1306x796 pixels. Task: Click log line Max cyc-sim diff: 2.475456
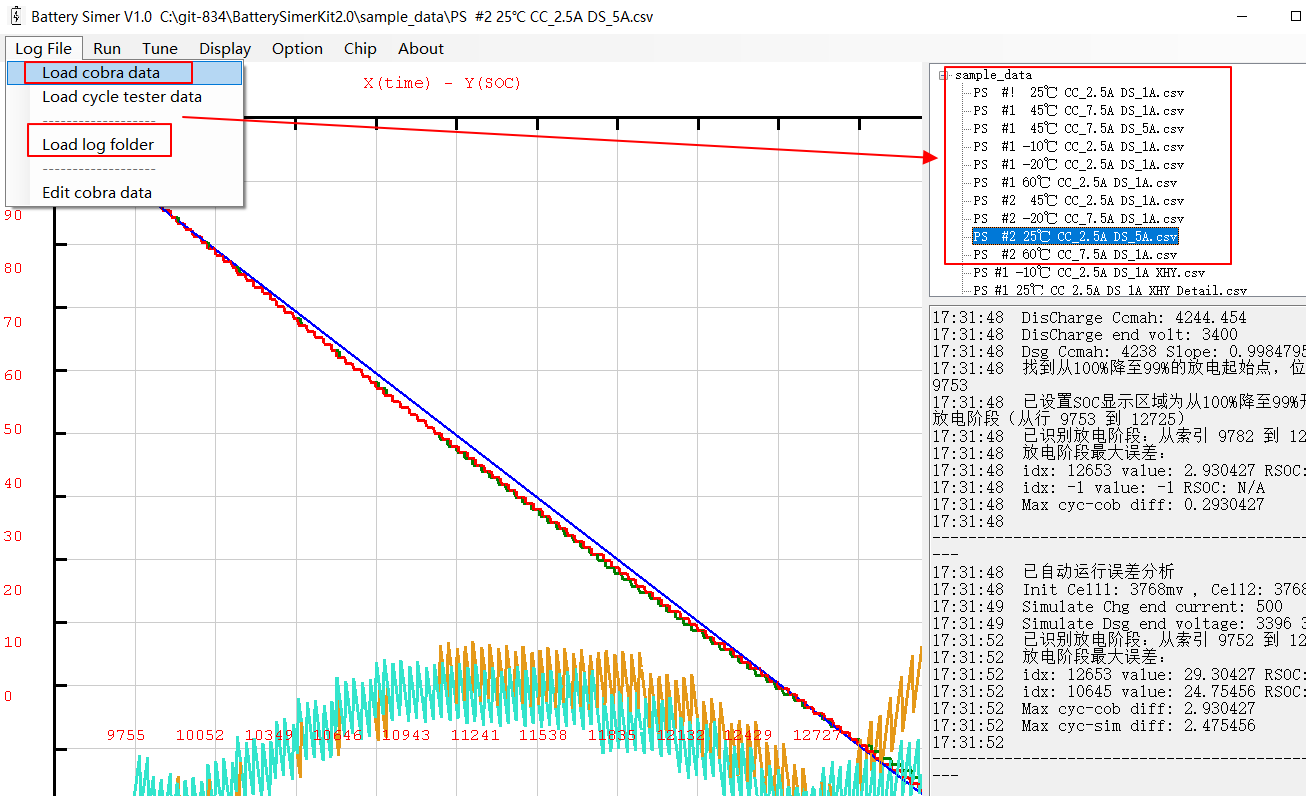1093,726
